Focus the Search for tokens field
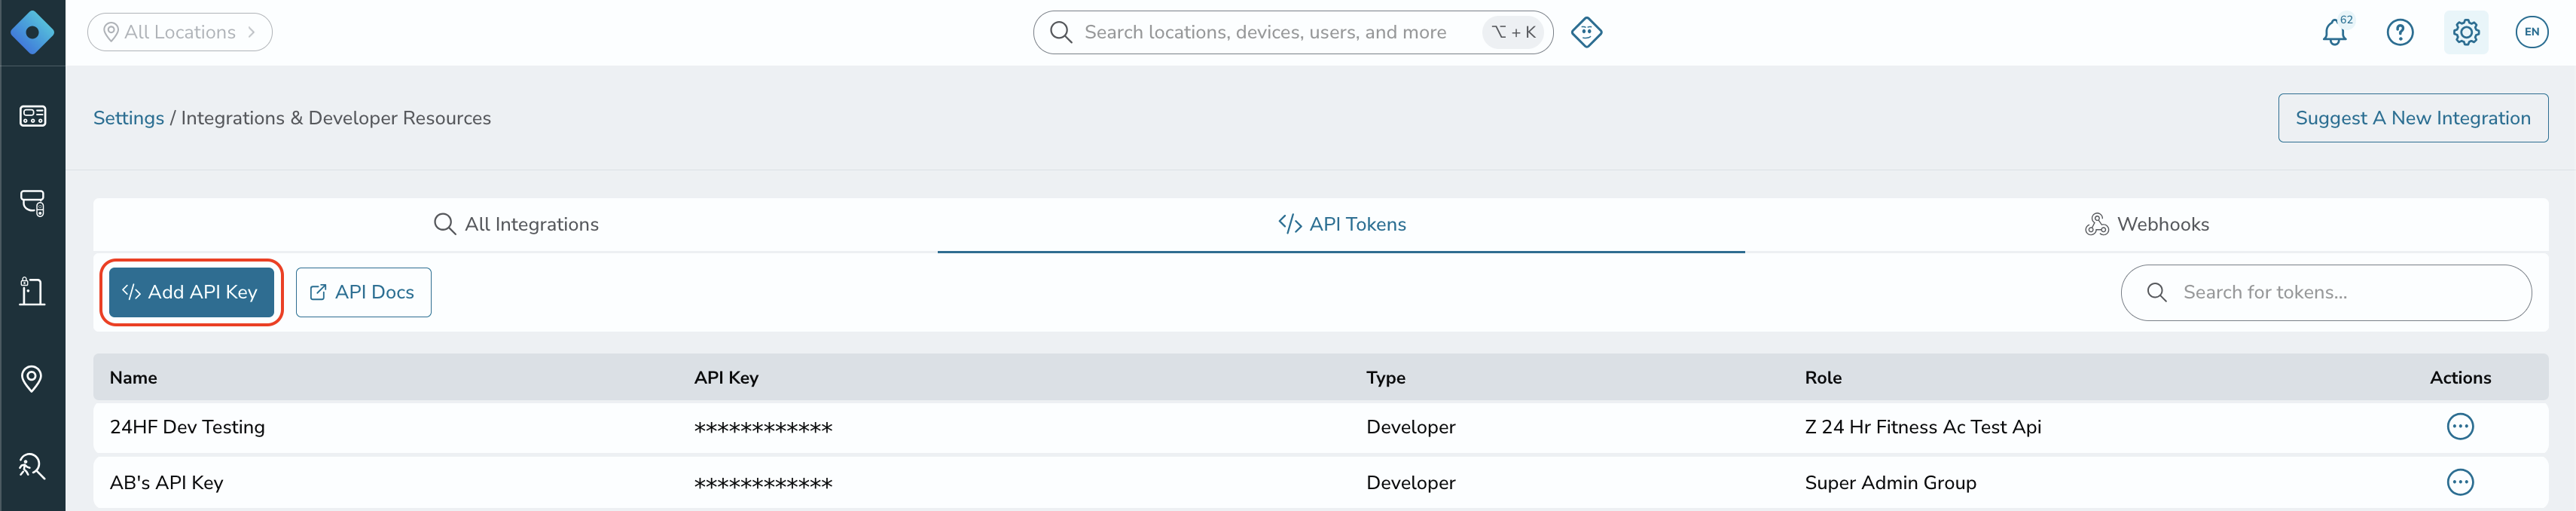This screenshot has width=2576, height=511. coord(2326,292)
